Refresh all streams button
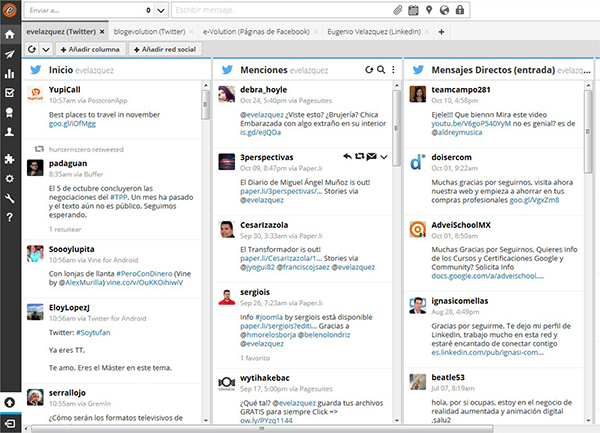The width and height of the screenshot is (600, 433). point(32,49)
